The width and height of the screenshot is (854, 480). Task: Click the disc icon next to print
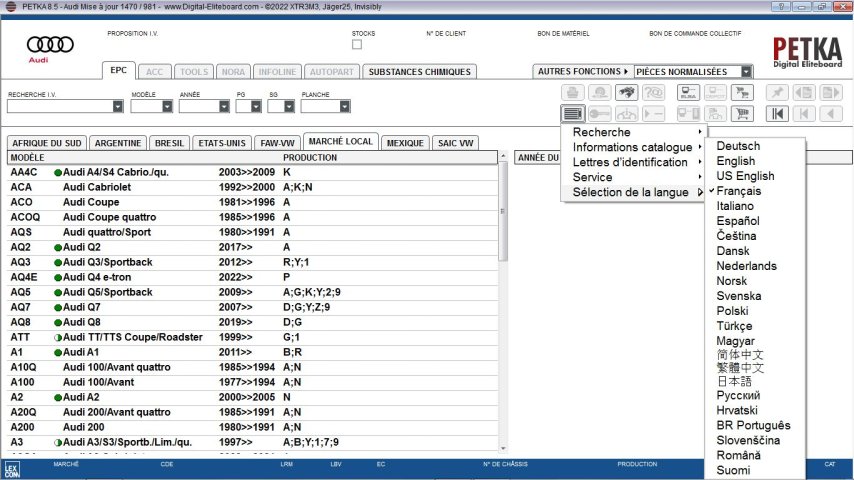pos(600,93)
